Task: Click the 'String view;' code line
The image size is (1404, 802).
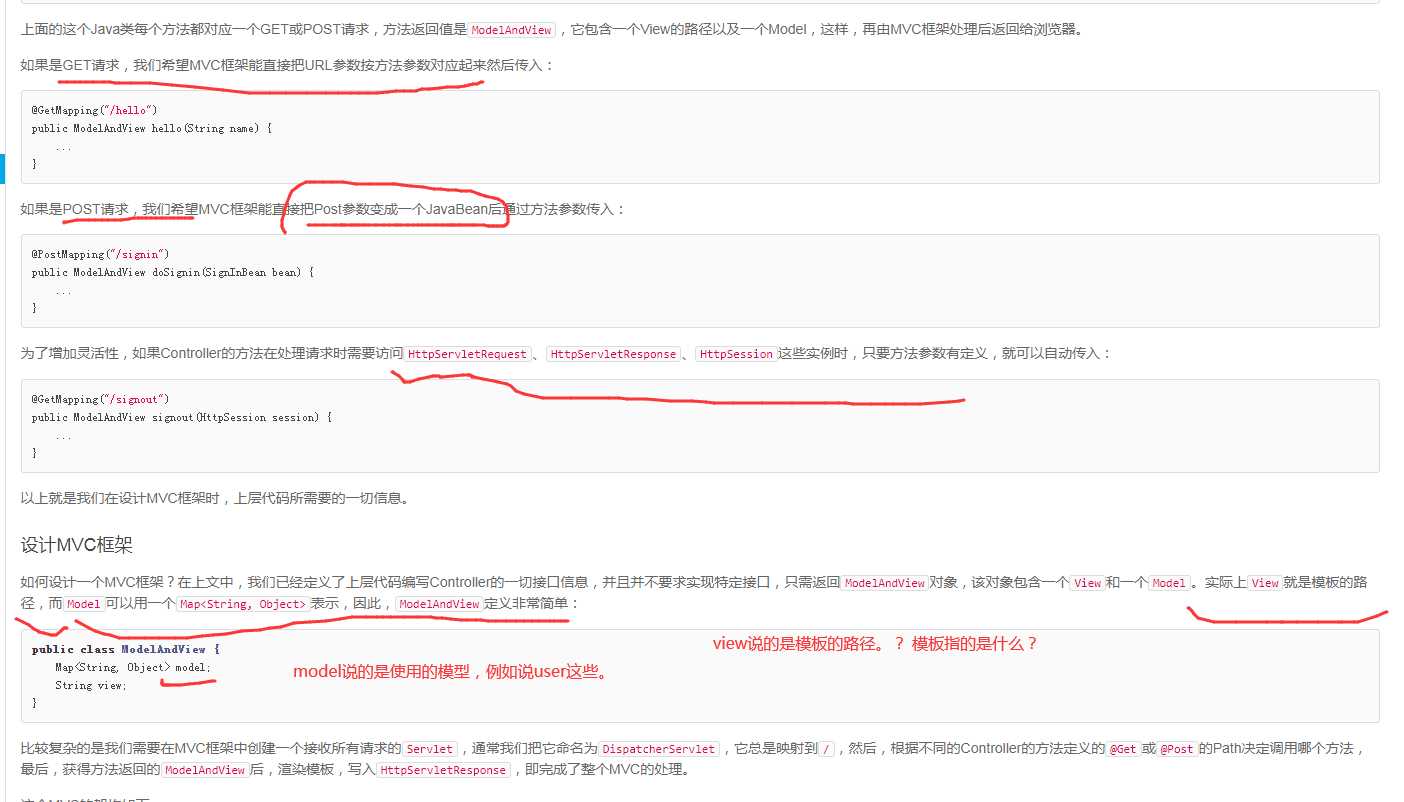Action: pos(91,686)
